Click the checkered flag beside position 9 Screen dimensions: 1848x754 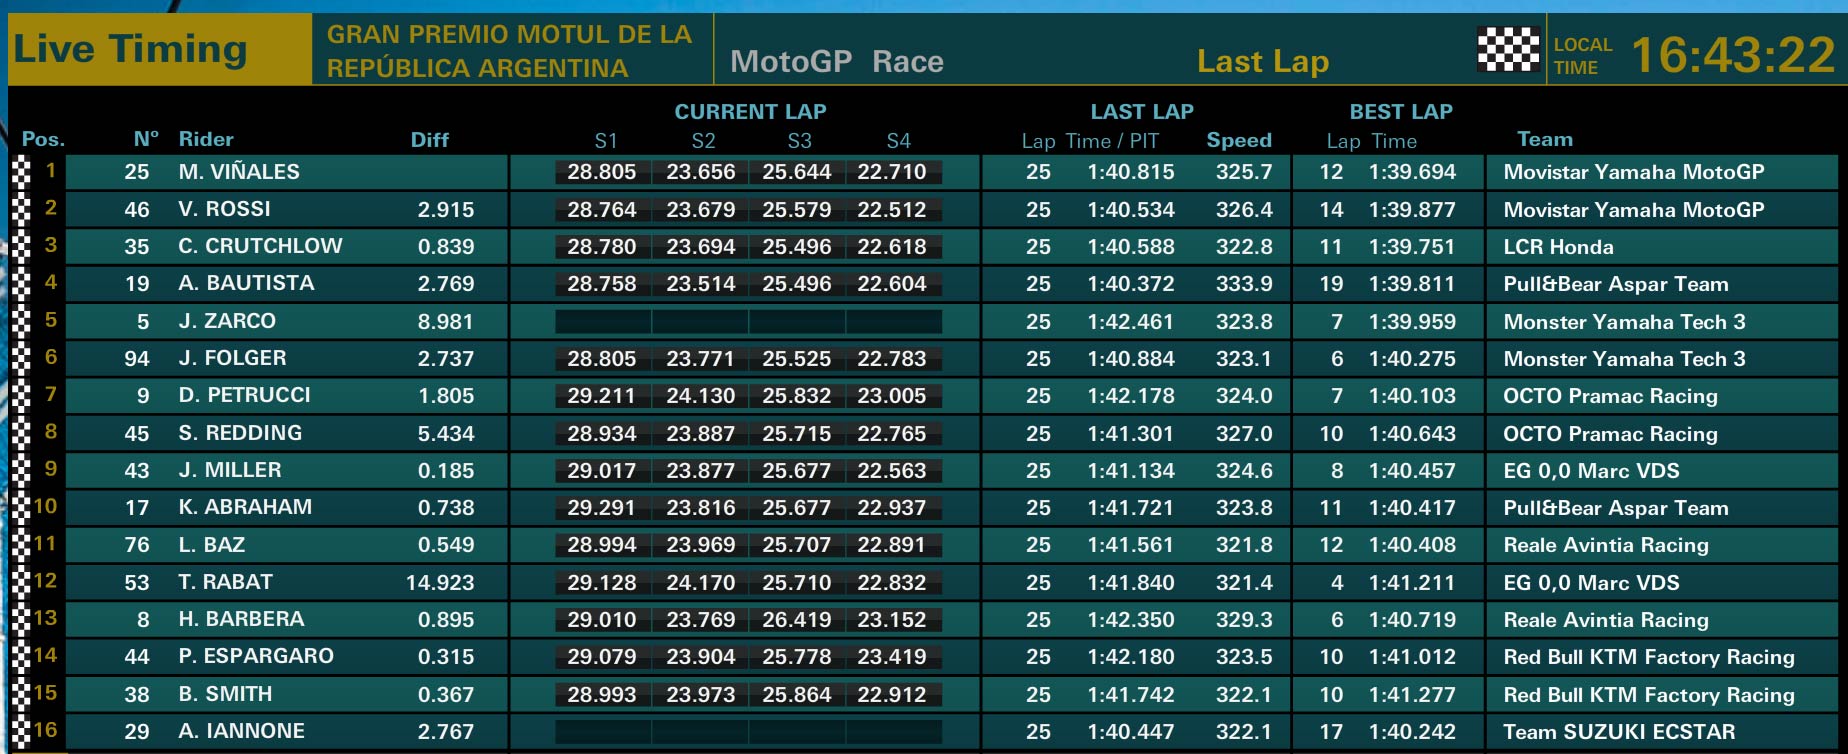[21, 470]
